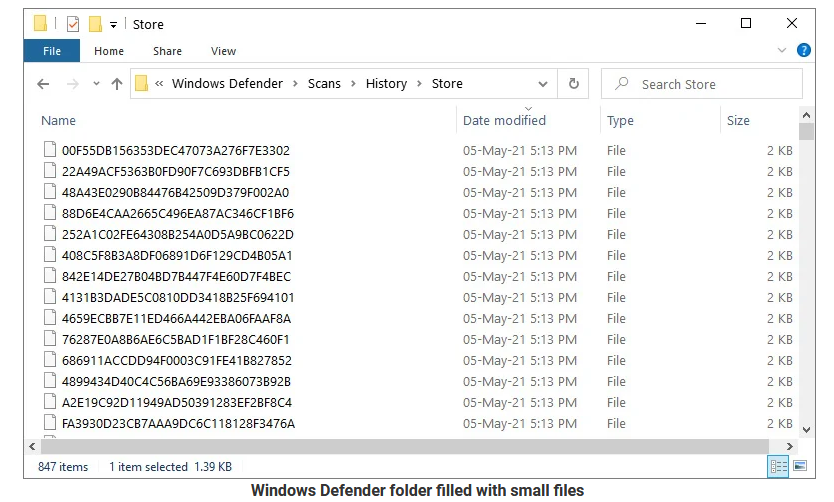834x502 pixels.
Task: Switch to the Home ribbon tab
Action: coord(109,51)
